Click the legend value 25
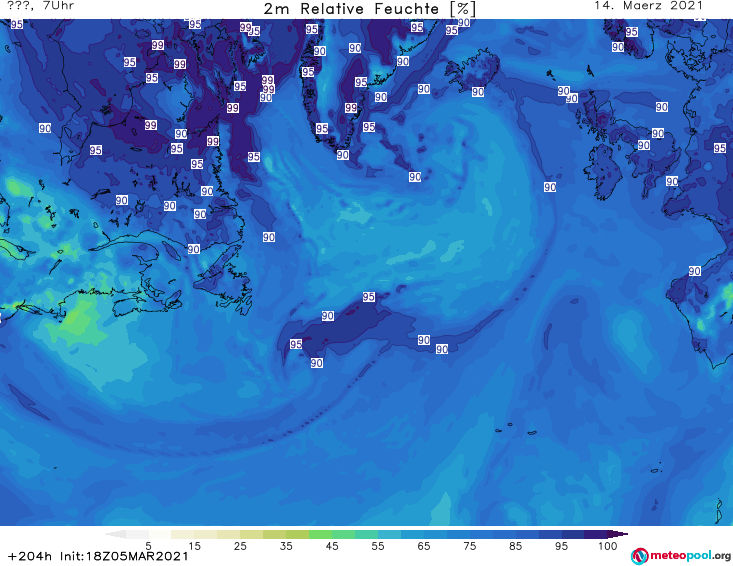 [x=240, y=546]
